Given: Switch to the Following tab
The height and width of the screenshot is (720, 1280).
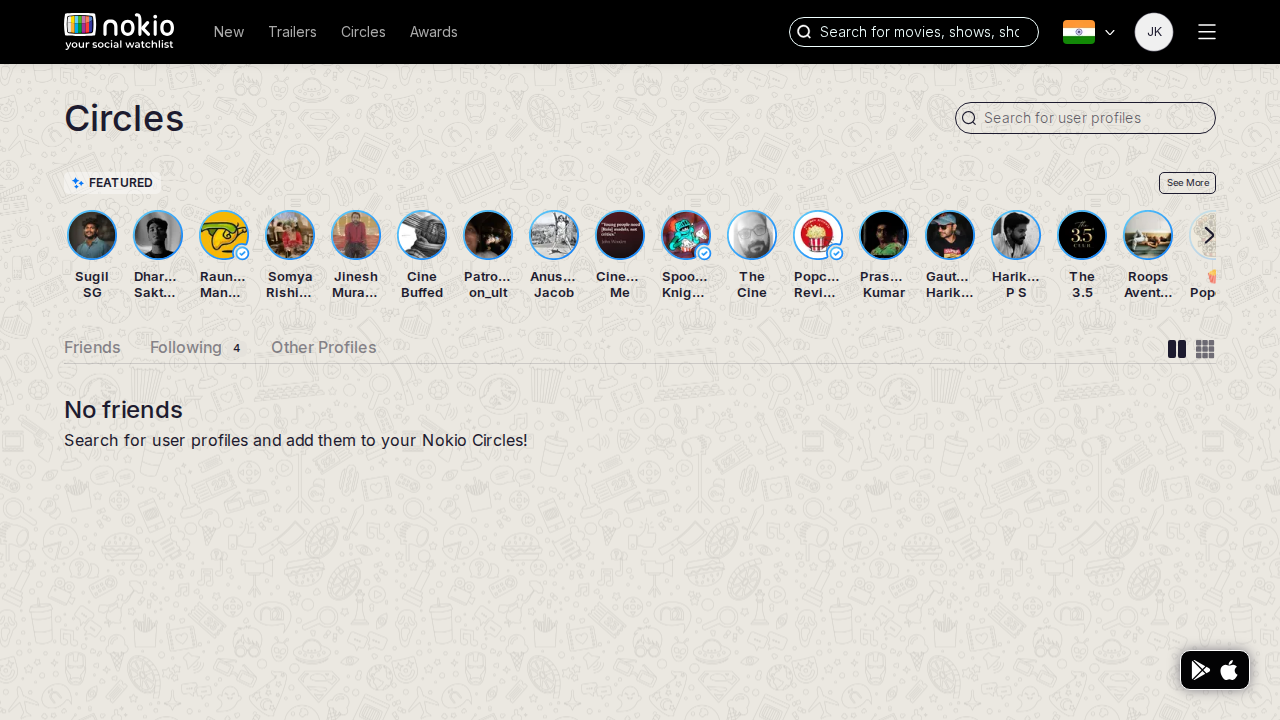Looking at the screenshot, I should pos(186,347).
